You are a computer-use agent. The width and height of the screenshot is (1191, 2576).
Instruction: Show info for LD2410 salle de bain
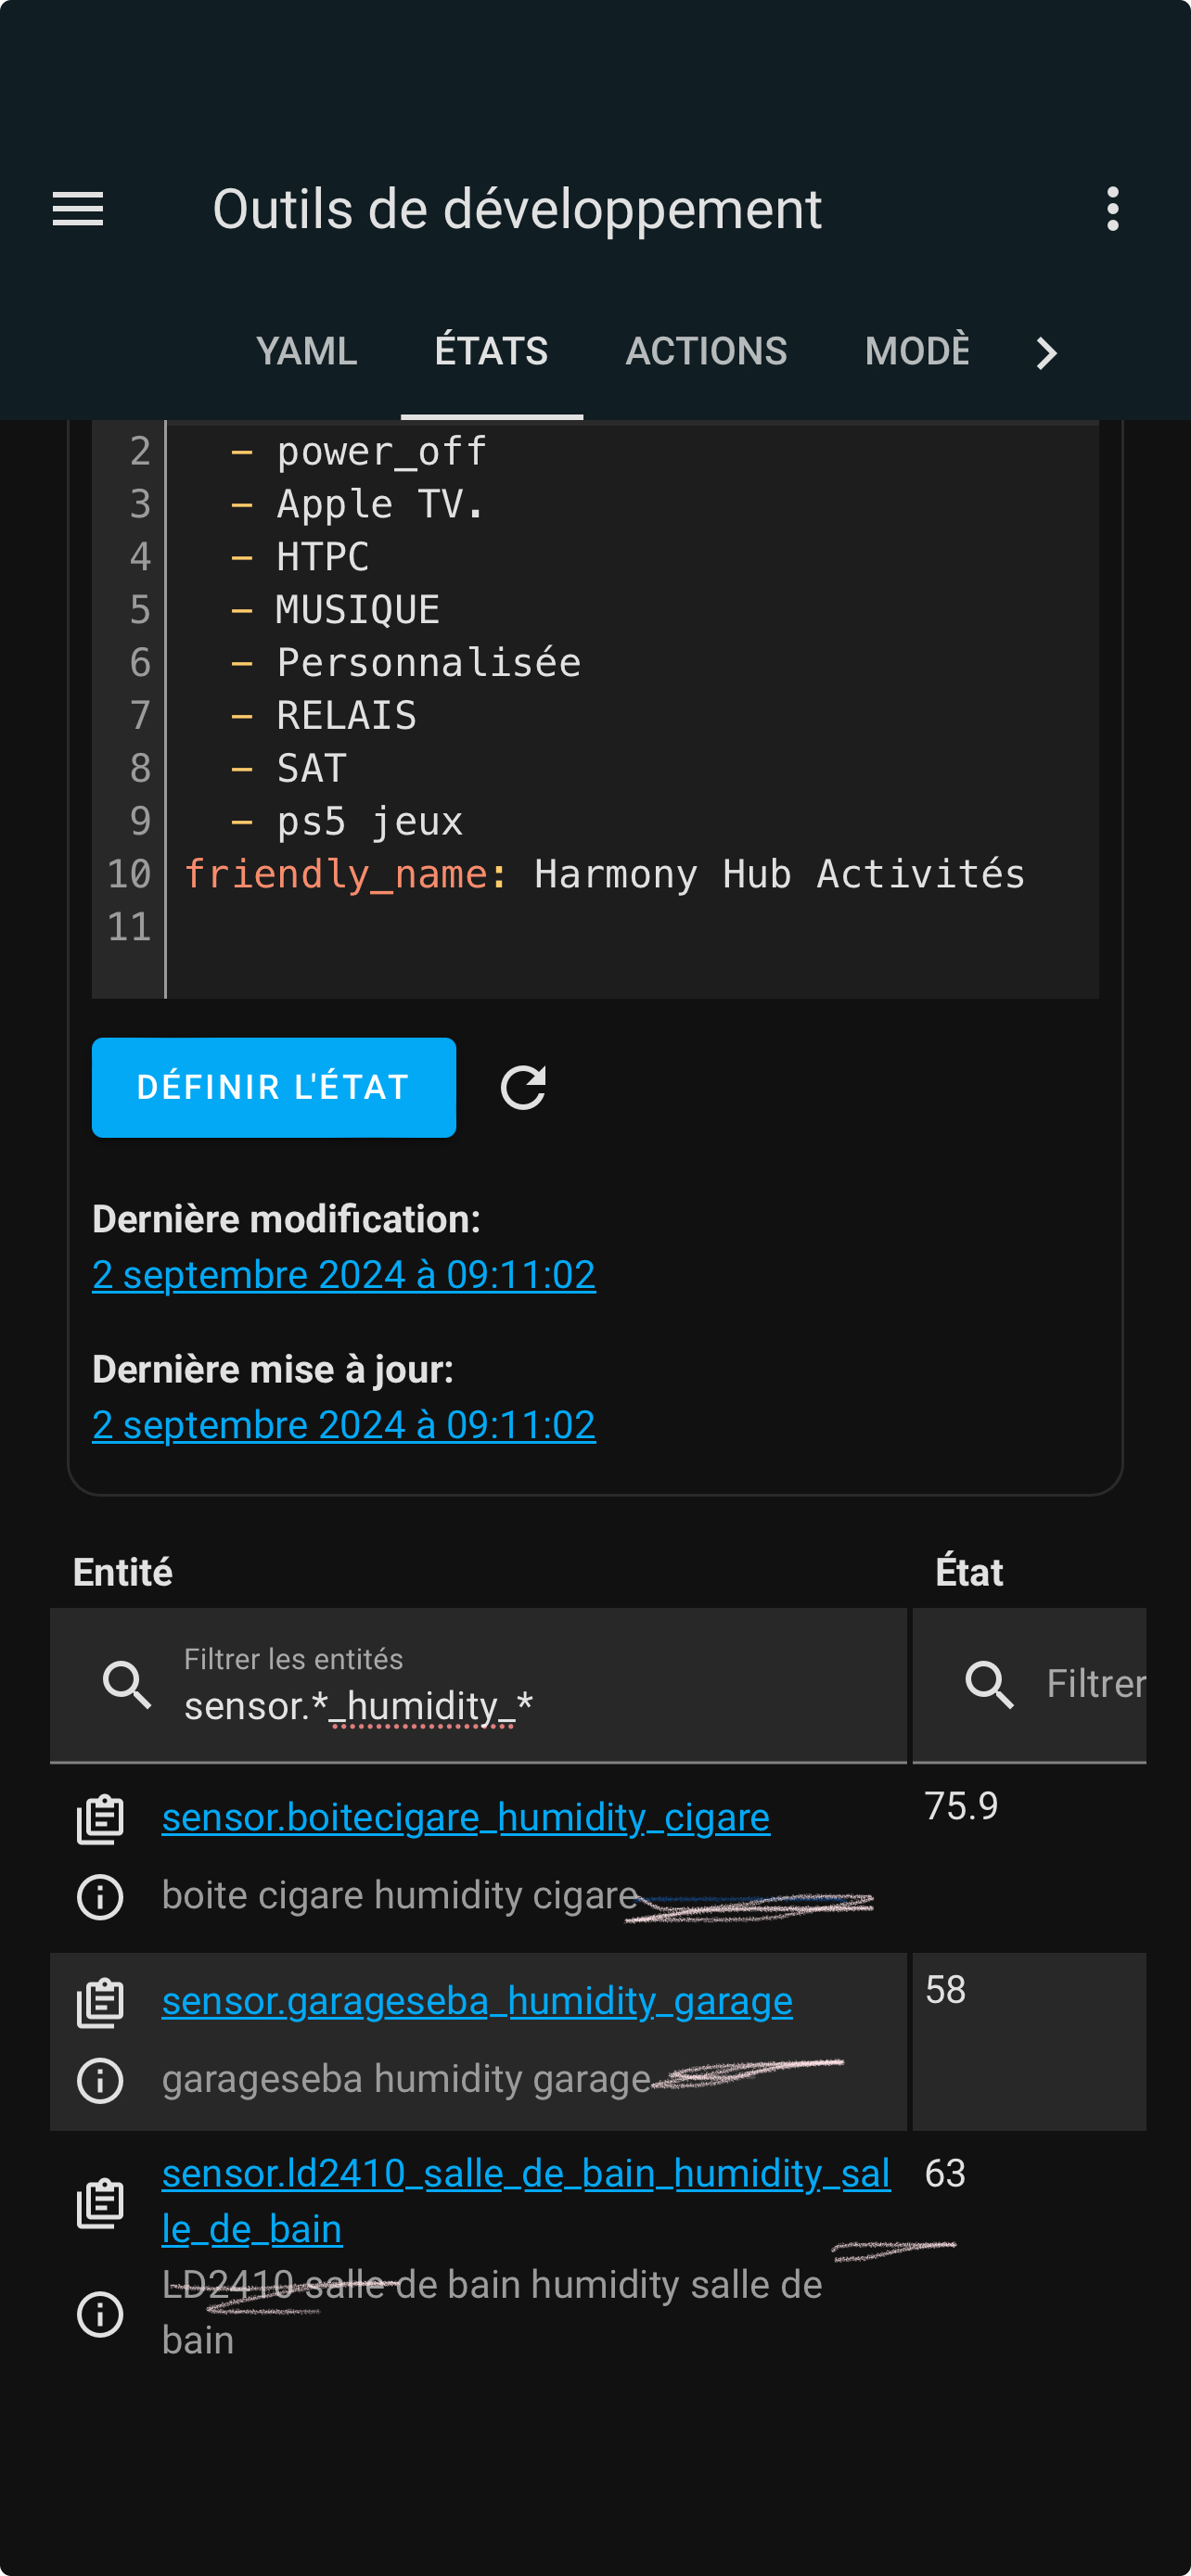[100, 2314]
